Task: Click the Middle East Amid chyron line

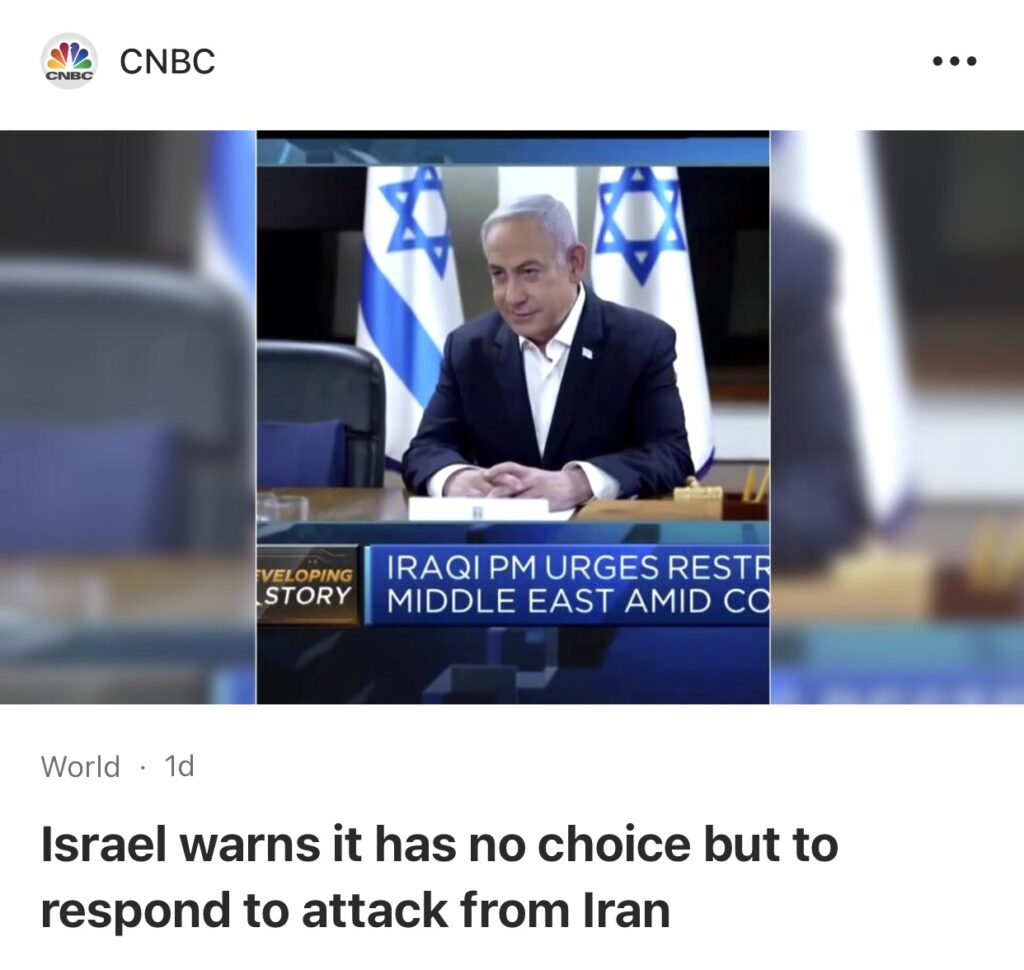Action: [x=578, y=601]
